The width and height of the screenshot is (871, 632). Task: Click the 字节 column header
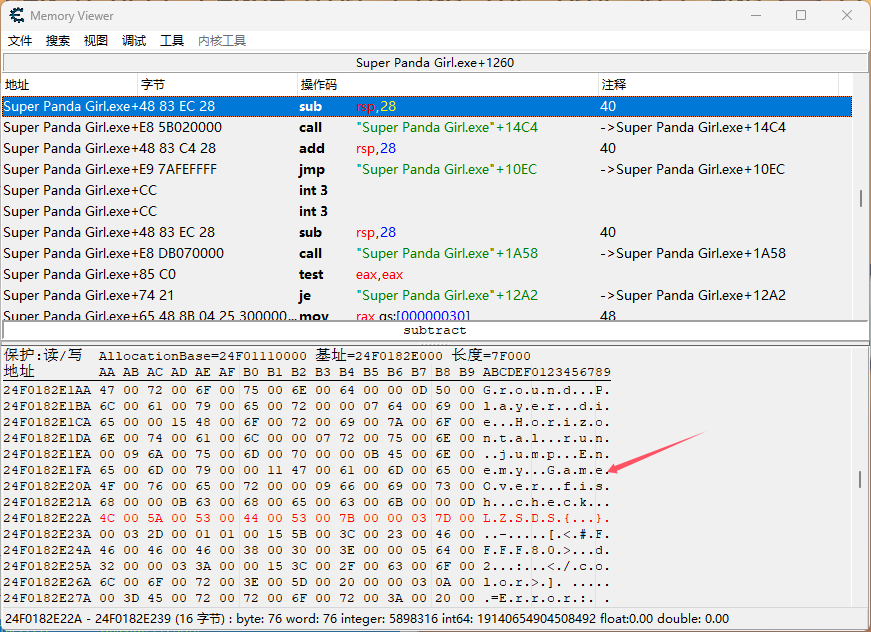[x=217, y=84]
